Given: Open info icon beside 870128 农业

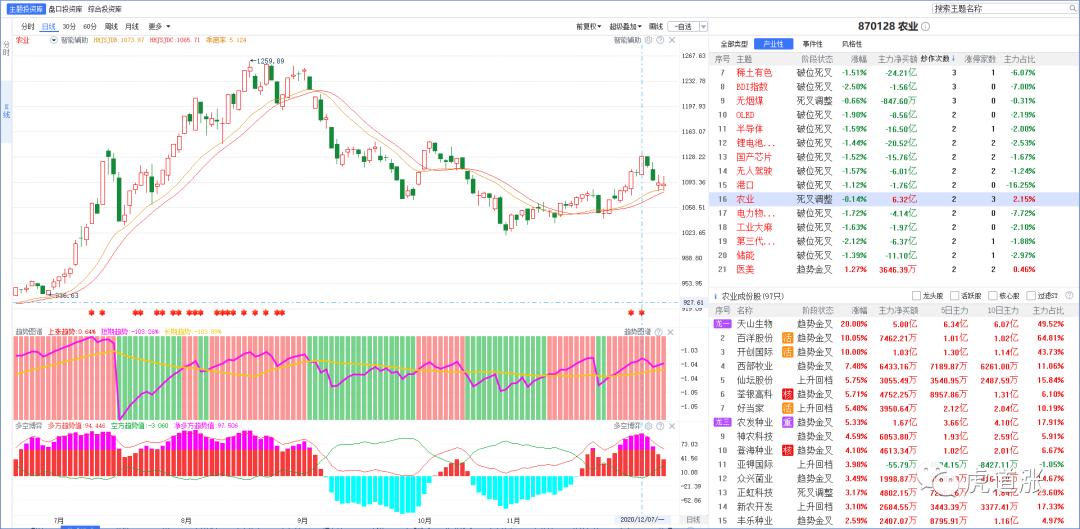Looking at the screenshot, I should point(926,27).
